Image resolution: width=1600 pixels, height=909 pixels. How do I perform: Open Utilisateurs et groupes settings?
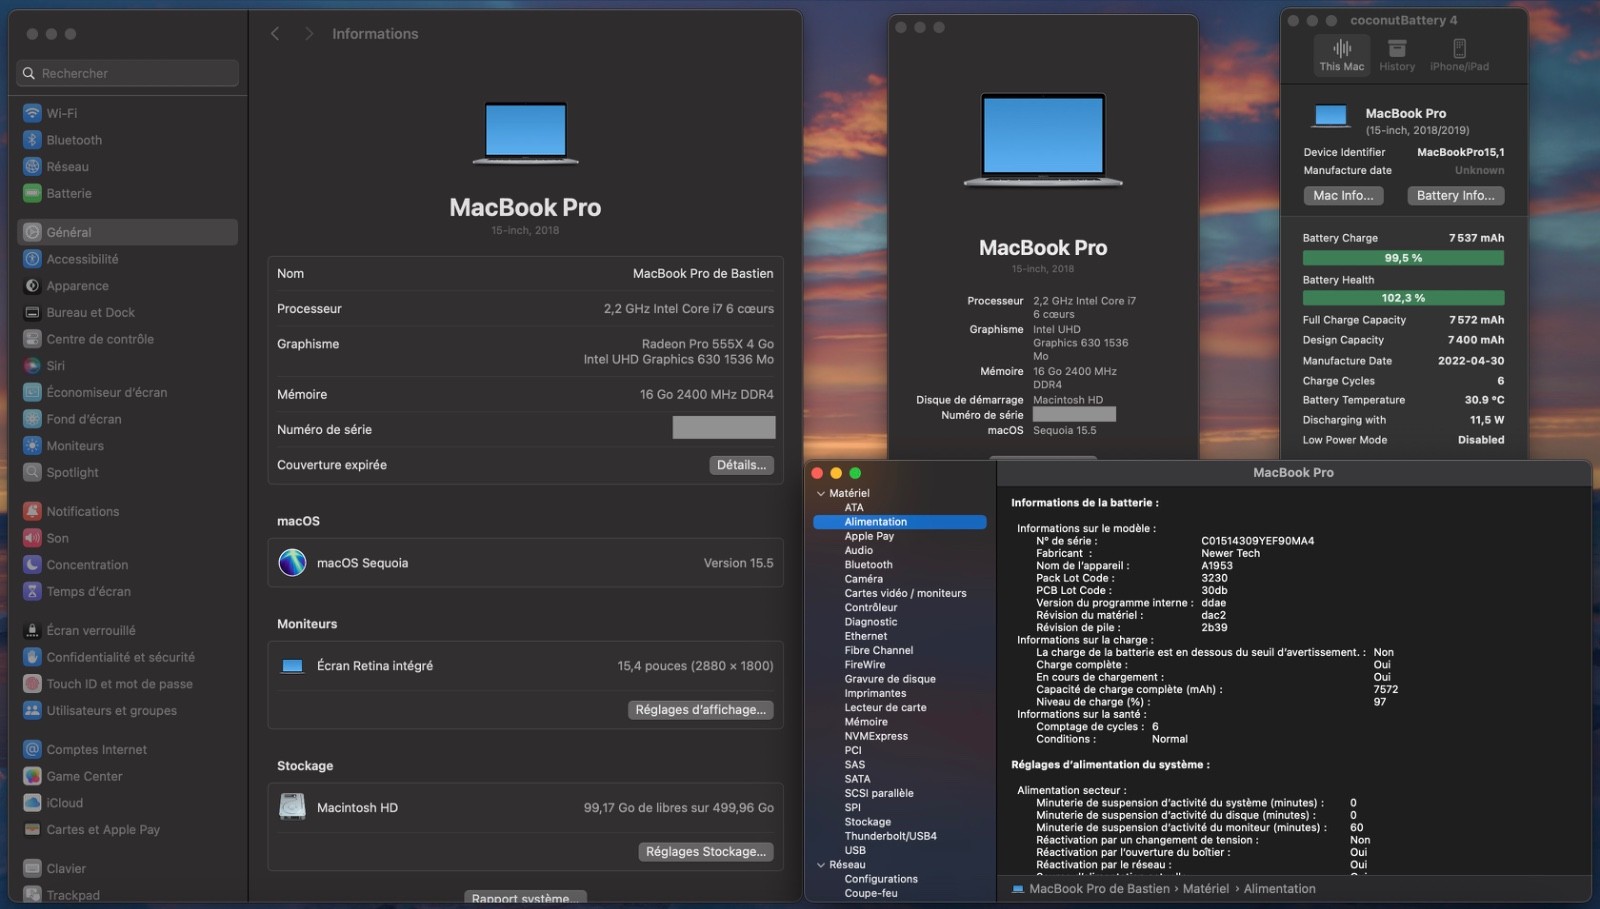tap(127, 711)
